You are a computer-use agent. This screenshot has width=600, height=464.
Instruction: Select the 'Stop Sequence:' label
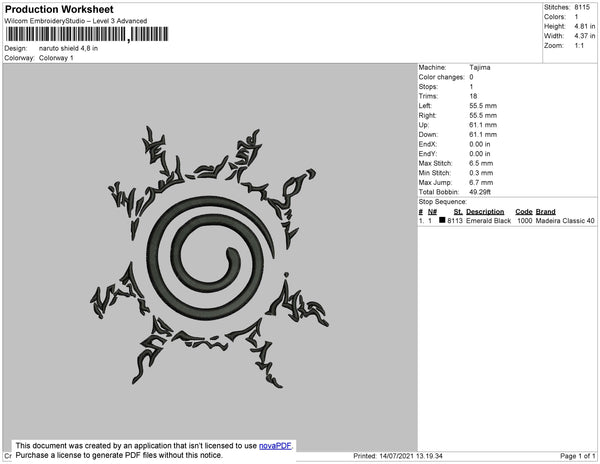(x=442, y=202)
